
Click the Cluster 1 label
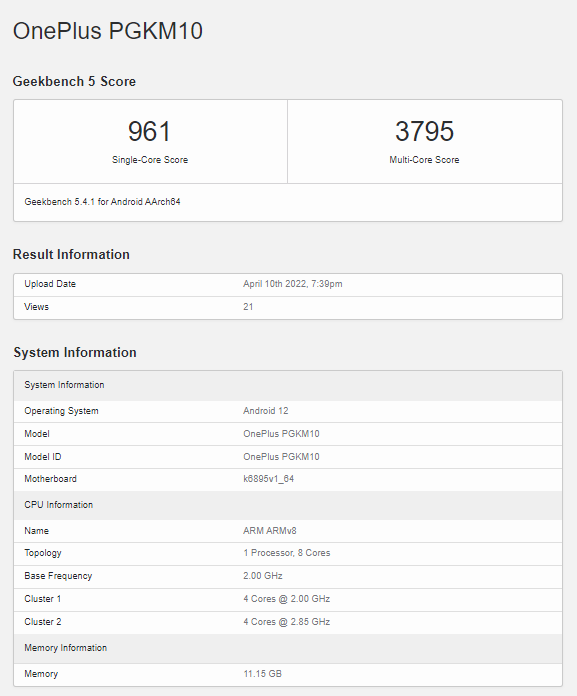[x=43, y=599]
